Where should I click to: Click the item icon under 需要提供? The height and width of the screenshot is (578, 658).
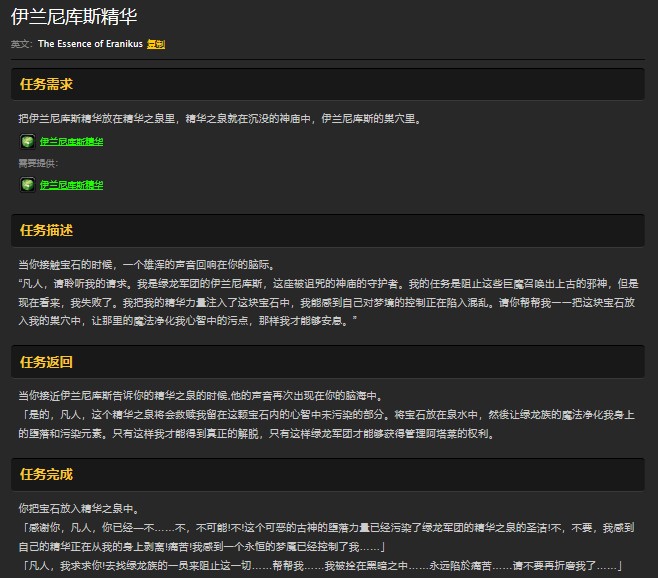tap(28, 184)
